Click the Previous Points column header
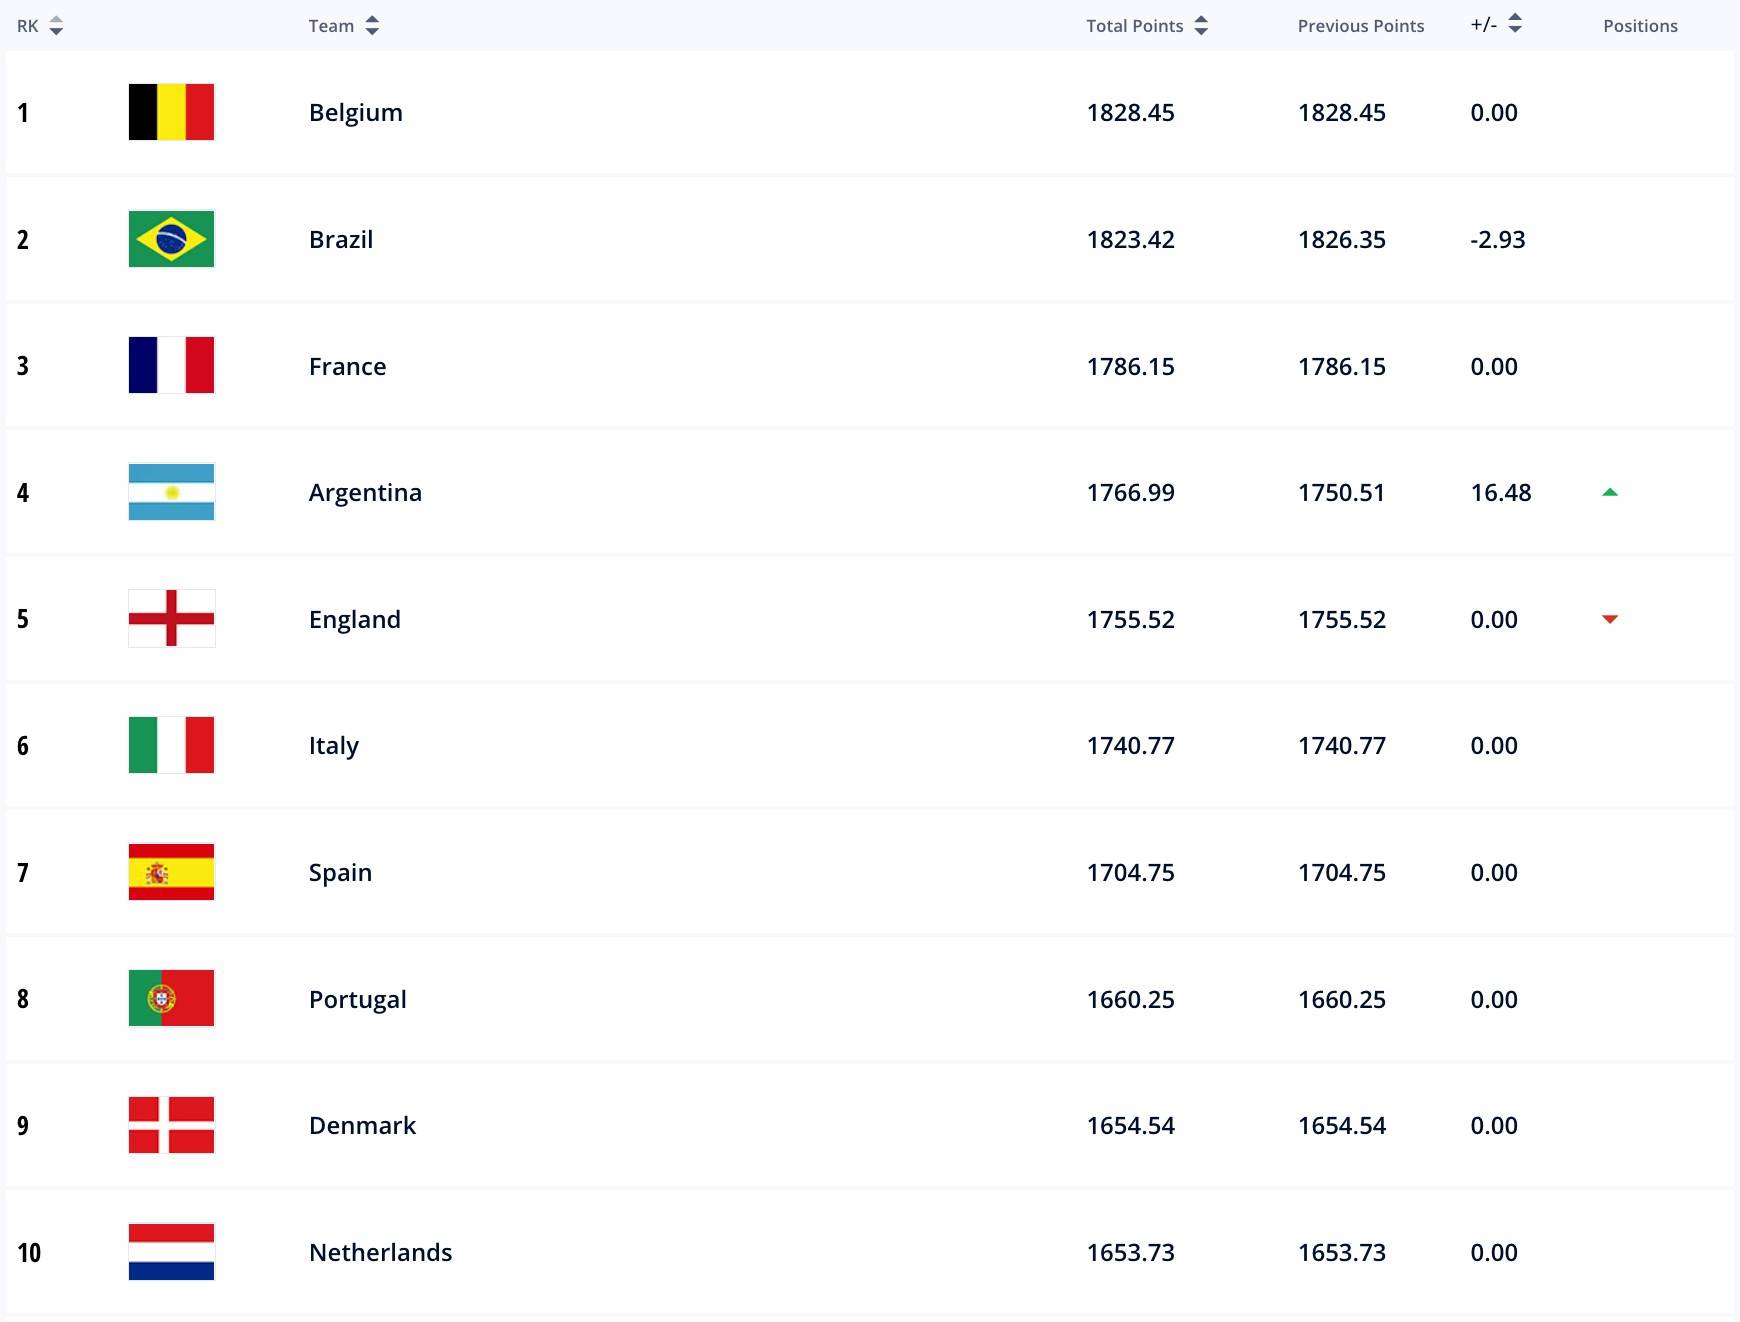Image resolution: width=1740 pixels, height=1322 pixels. [1360, 26]
